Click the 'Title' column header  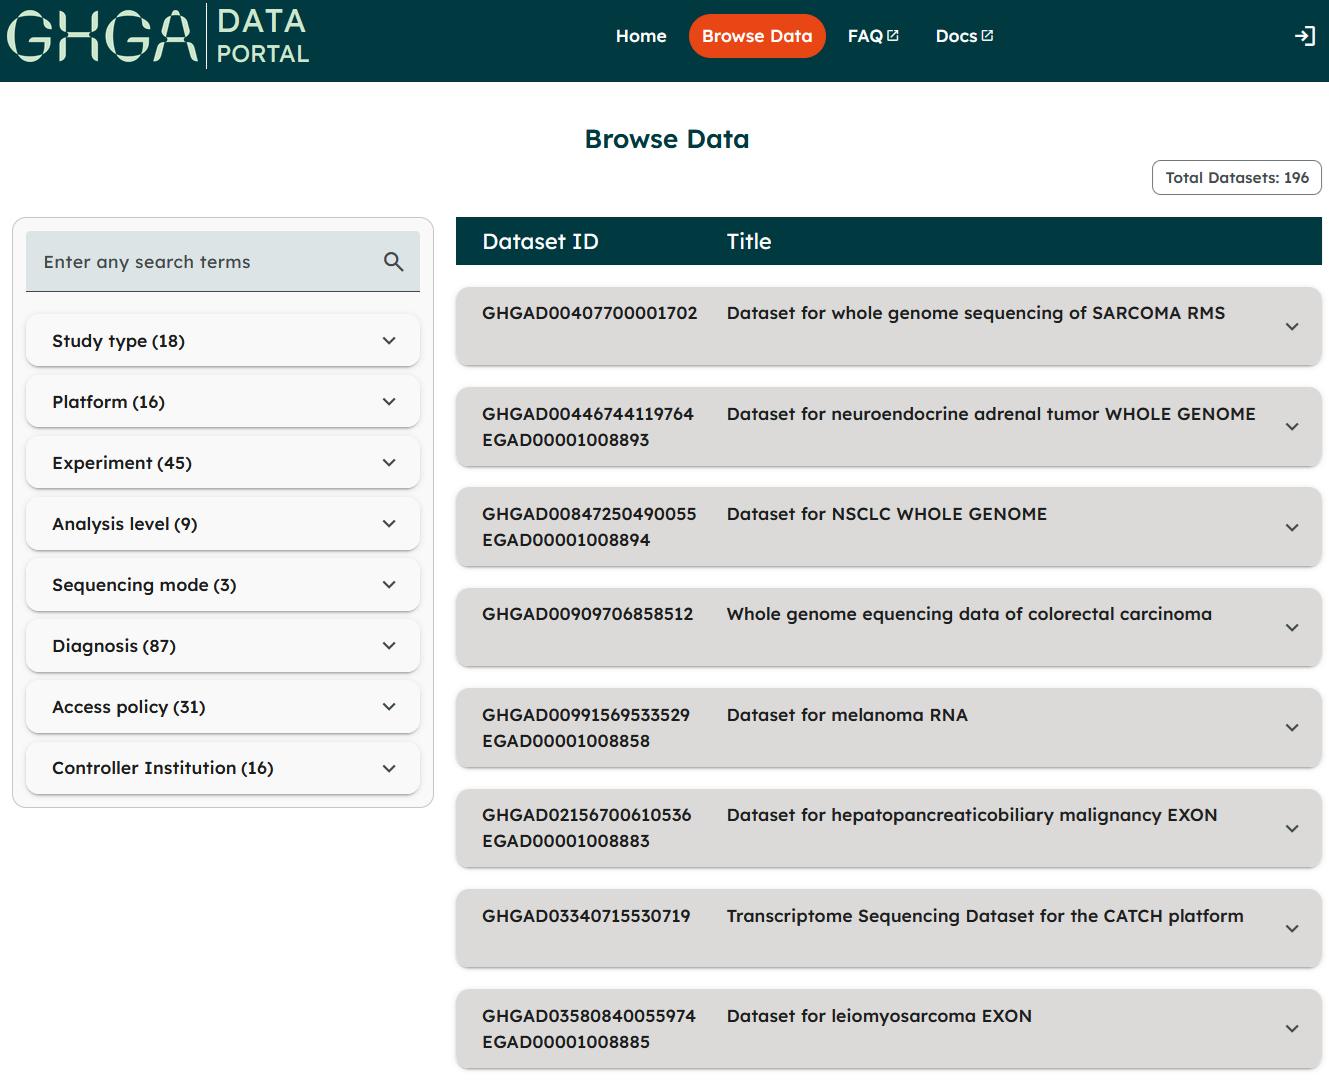(749, 241)
